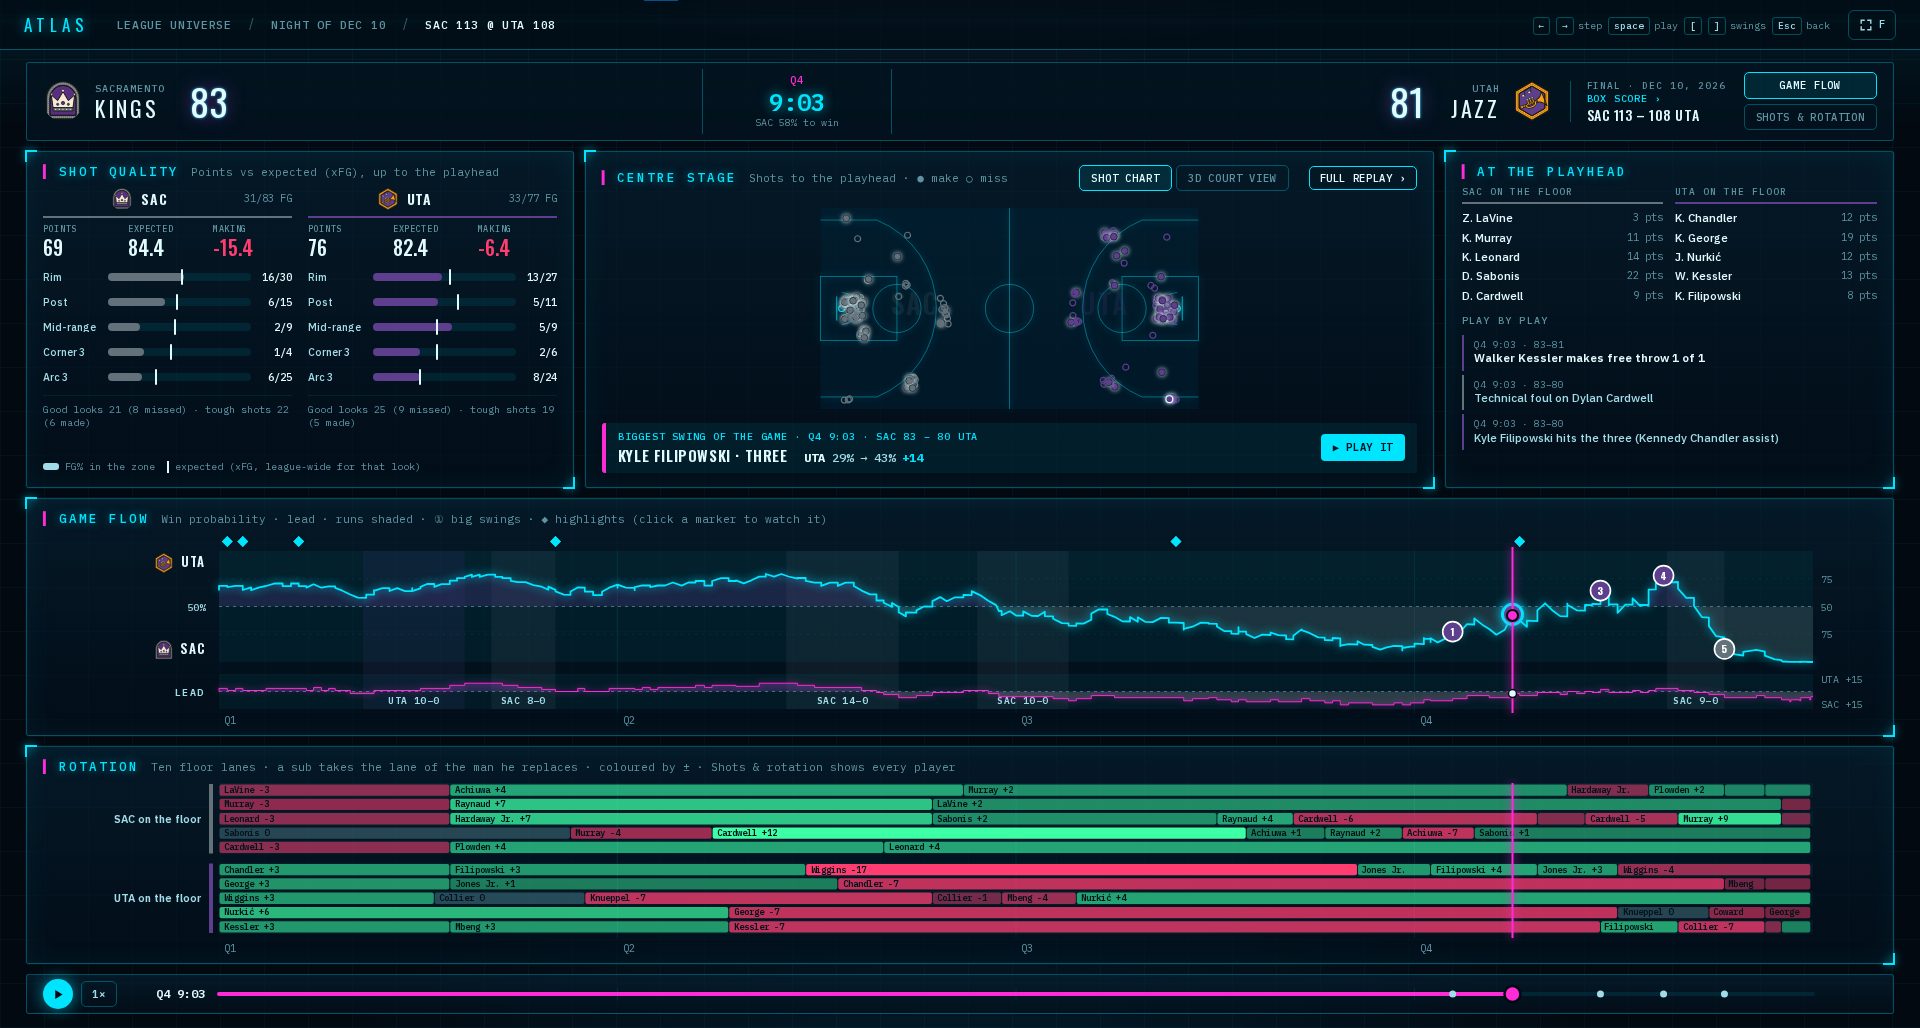Open League Universe breadcrumb
This screenshot has height=1028, width=1920.
pos(174,25)
